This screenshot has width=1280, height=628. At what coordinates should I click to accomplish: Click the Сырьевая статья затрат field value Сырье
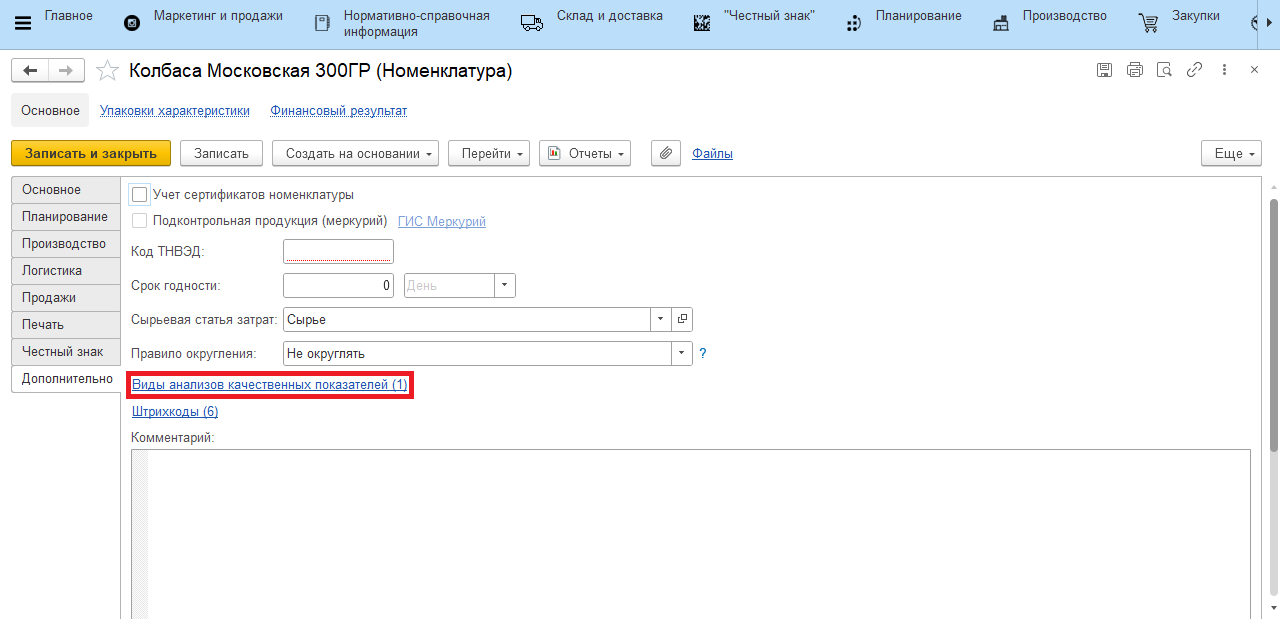pos(467,319)
